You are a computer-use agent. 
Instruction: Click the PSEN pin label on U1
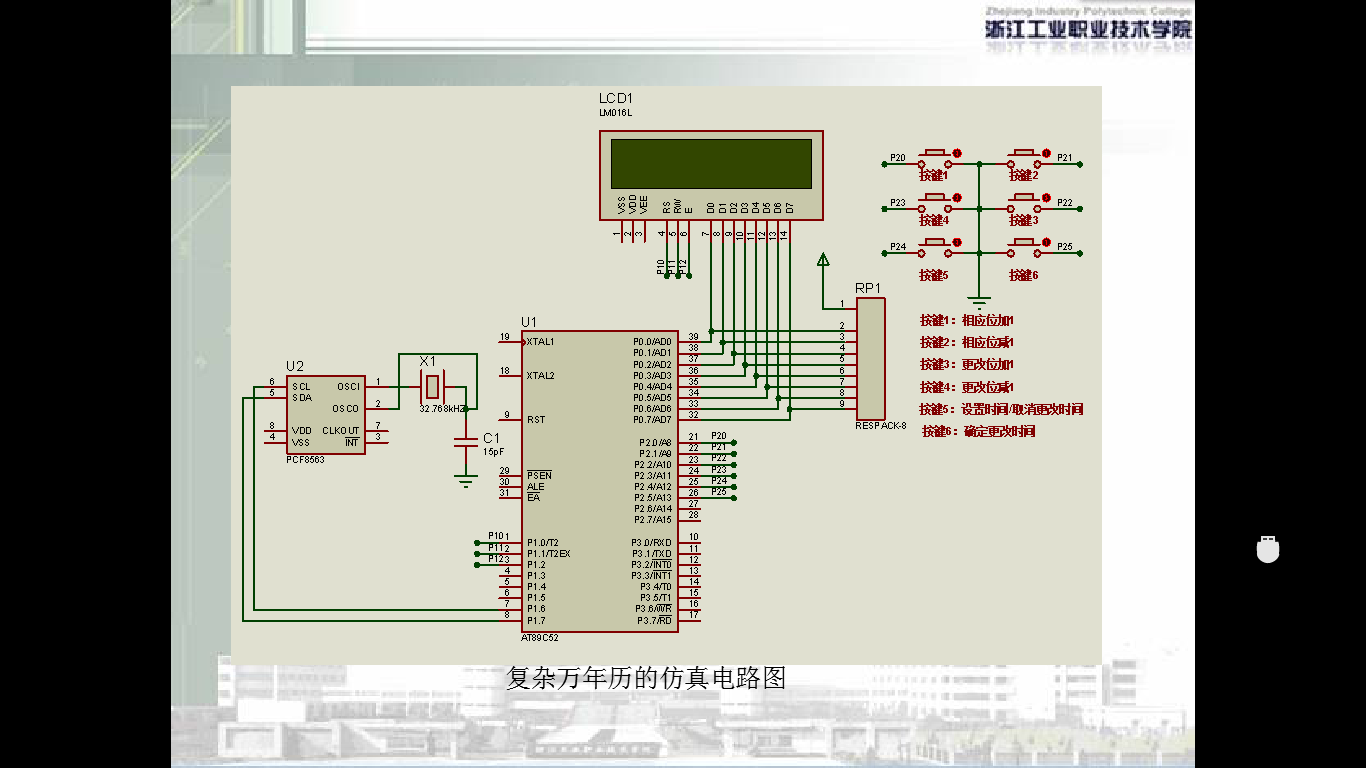click(539, 475)
